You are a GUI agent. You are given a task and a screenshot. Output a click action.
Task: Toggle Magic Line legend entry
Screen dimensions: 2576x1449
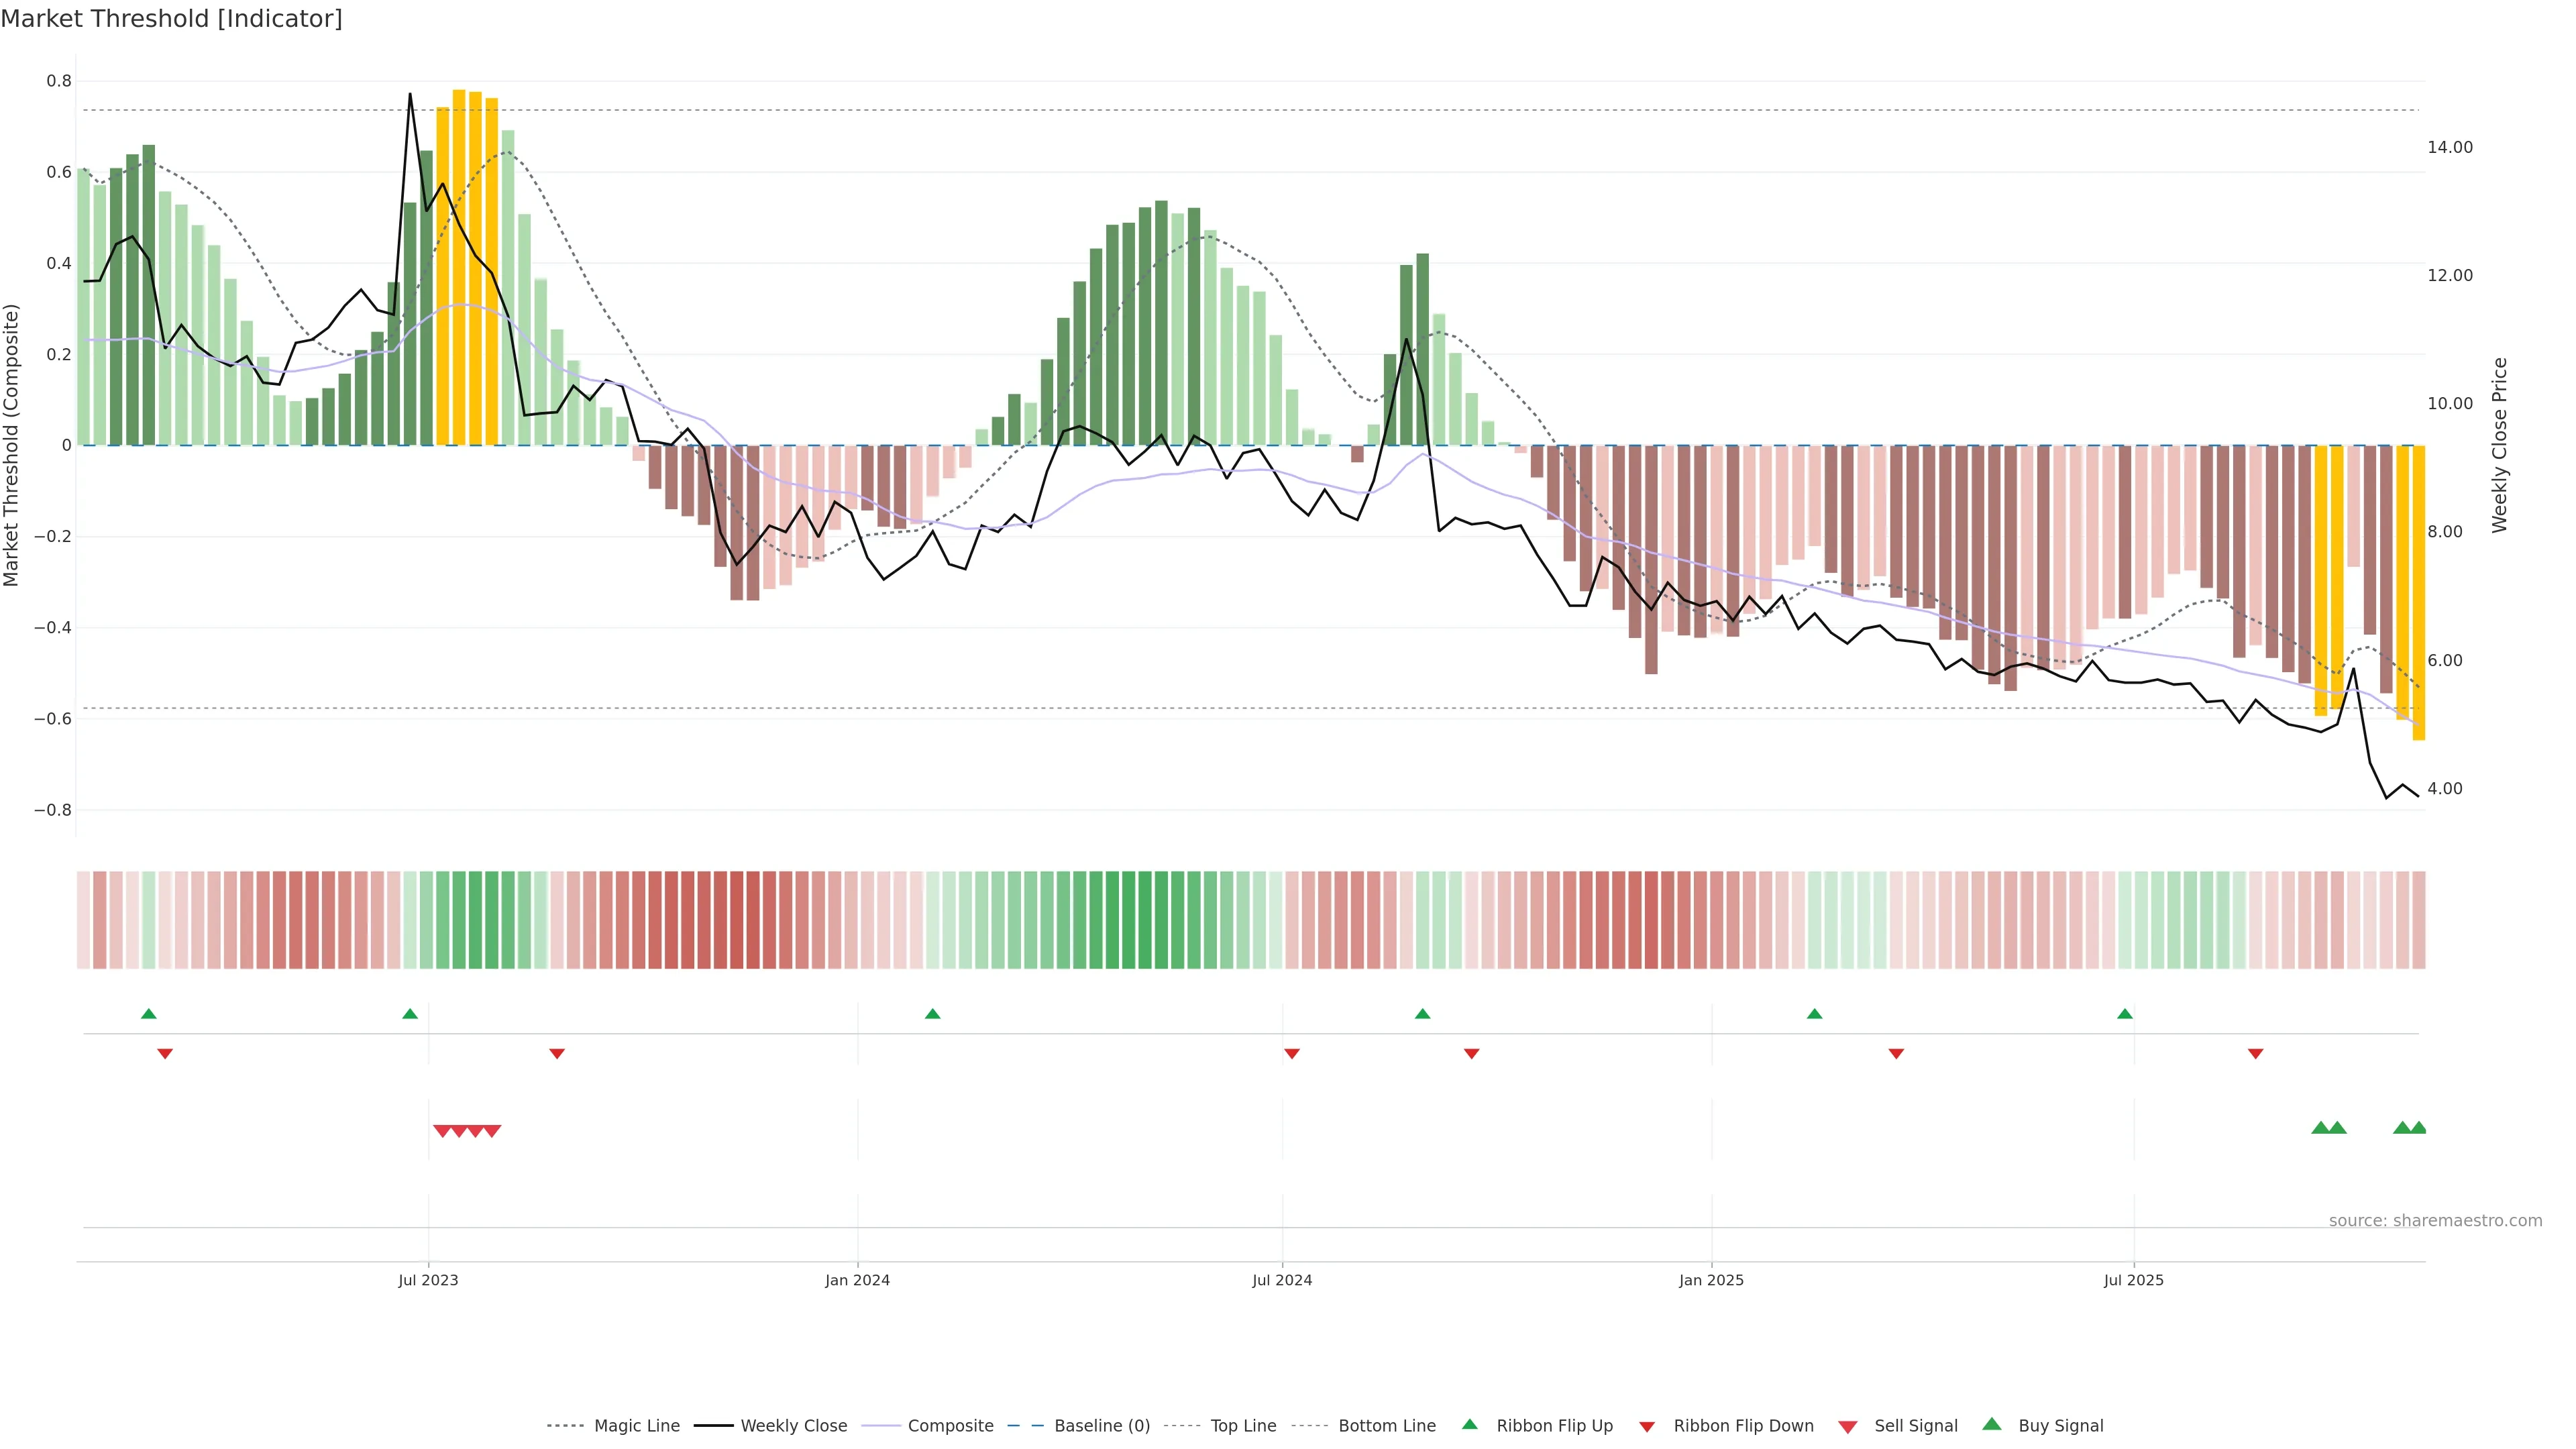(x=636, y=1426)
